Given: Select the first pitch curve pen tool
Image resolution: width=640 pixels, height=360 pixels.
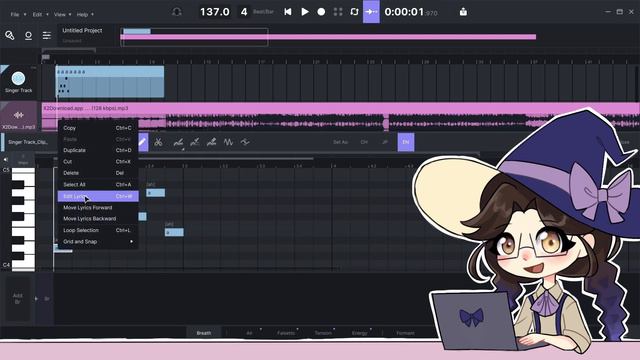Looking at the screenshot, I should pyautogui.click(x=178, y=142).
